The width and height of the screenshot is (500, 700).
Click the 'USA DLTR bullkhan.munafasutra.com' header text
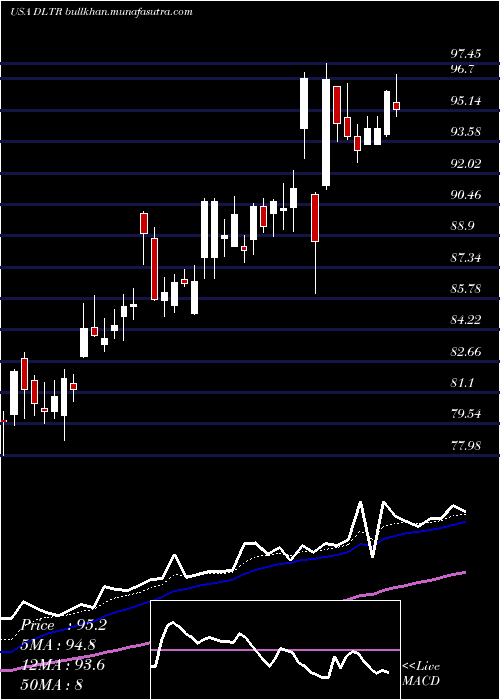[101, 12]
